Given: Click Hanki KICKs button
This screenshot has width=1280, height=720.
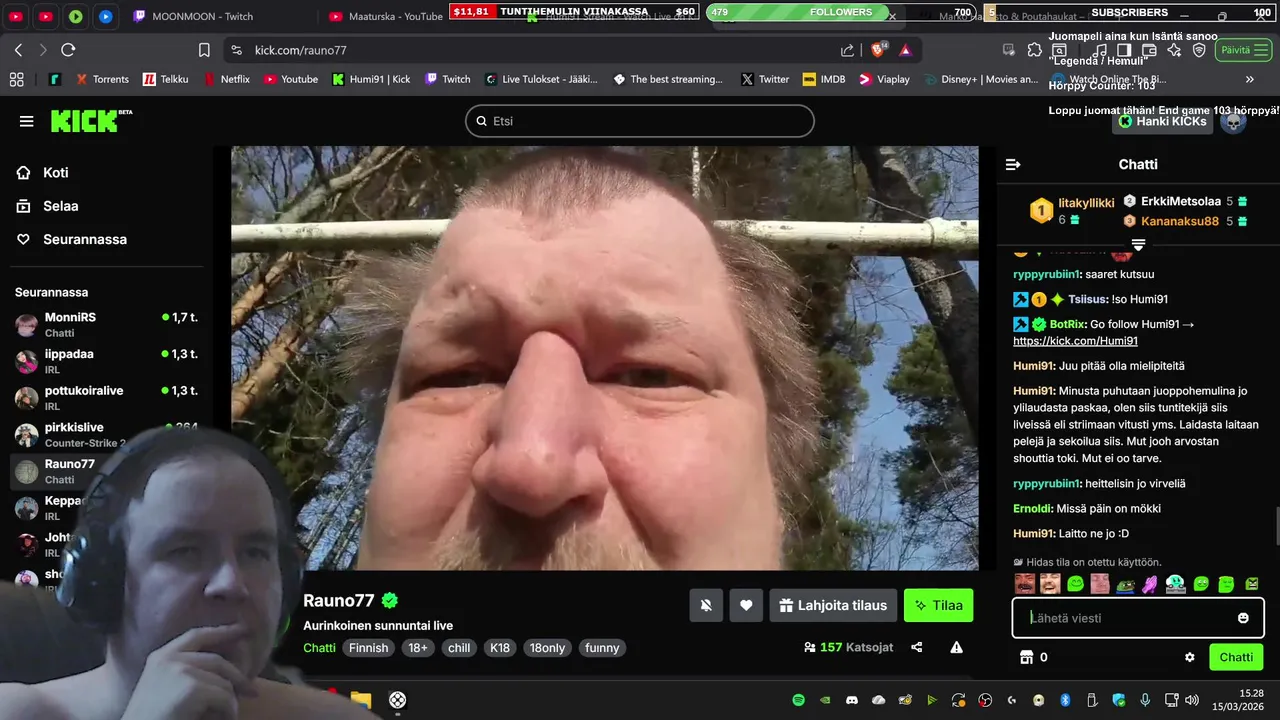Looking at the screenshot, I should coord(1162,121).
